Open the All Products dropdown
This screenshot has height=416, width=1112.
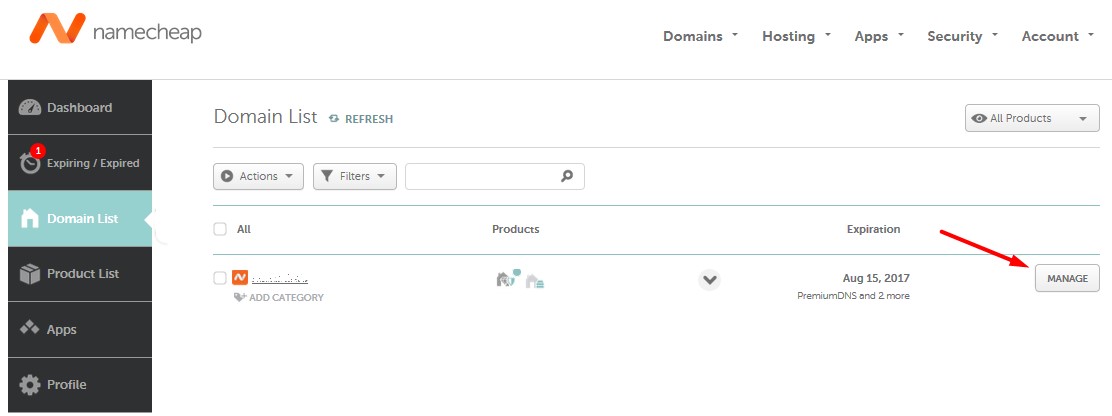(1032, 118)
